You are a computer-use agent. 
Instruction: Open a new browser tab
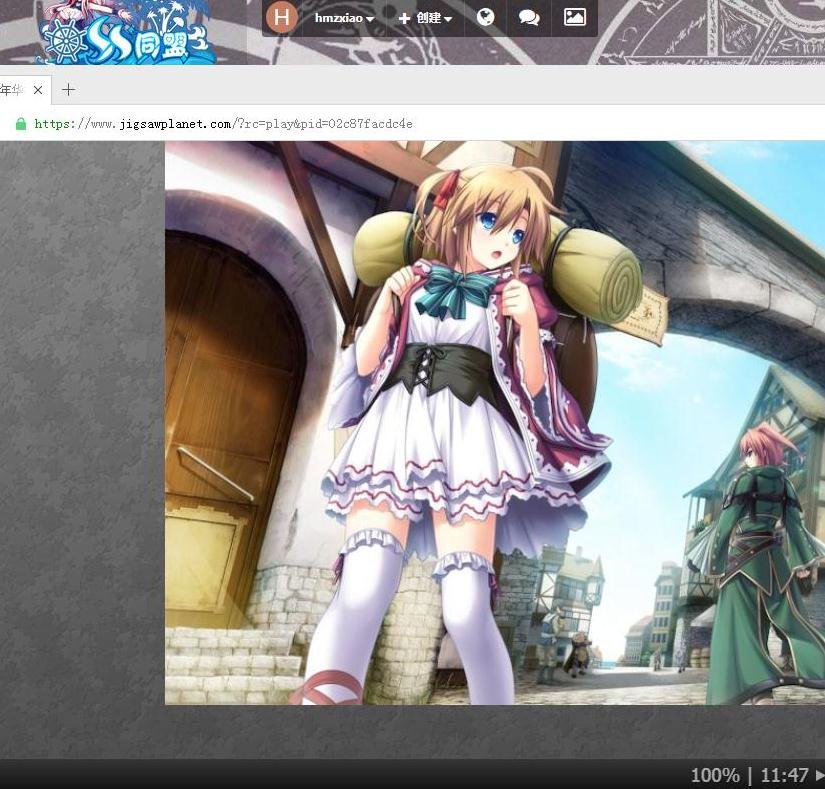coord(68,90)
